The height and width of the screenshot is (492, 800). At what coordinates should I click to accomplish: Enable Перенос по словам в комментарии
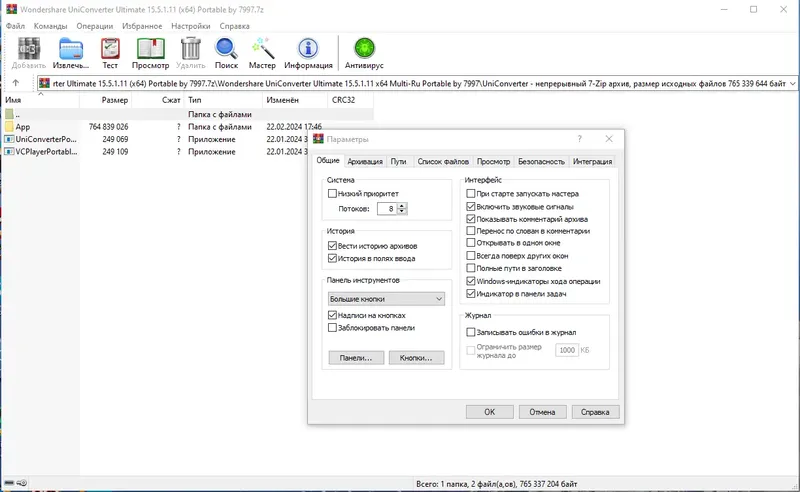tap(471, 231)
